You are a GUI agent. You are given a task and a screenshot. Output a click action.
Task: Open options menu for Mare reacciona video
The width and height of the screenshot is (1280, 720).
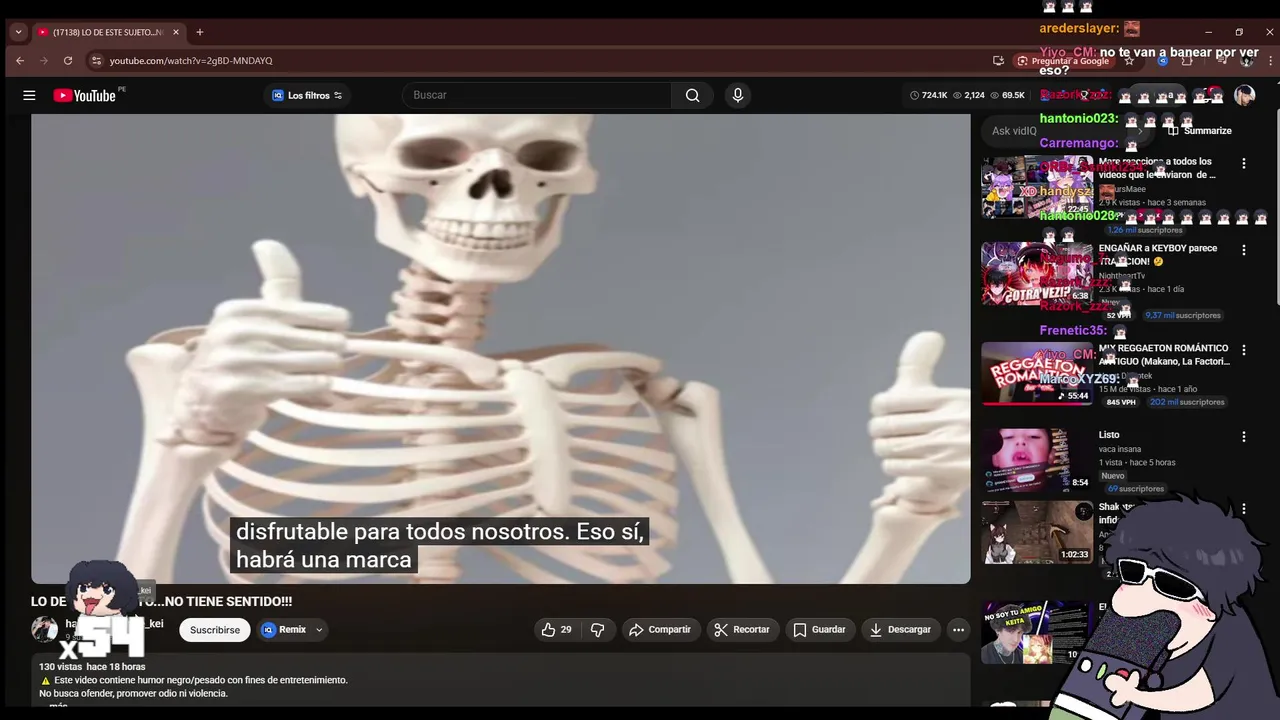[1244, 163]
